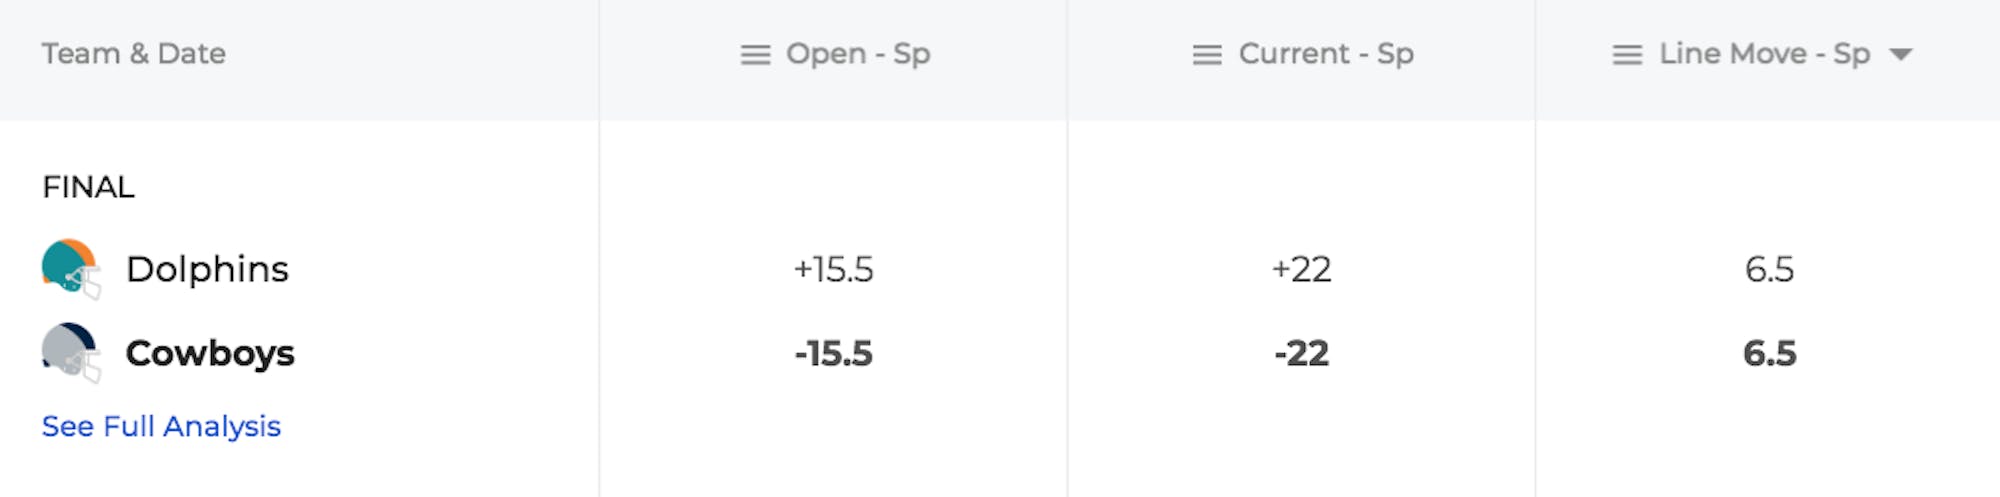Image resolution: width=2000 pixels, height=497 pixels.
Task: Select the Line Move - Sp header label
Action: (x=1764, y=54)
